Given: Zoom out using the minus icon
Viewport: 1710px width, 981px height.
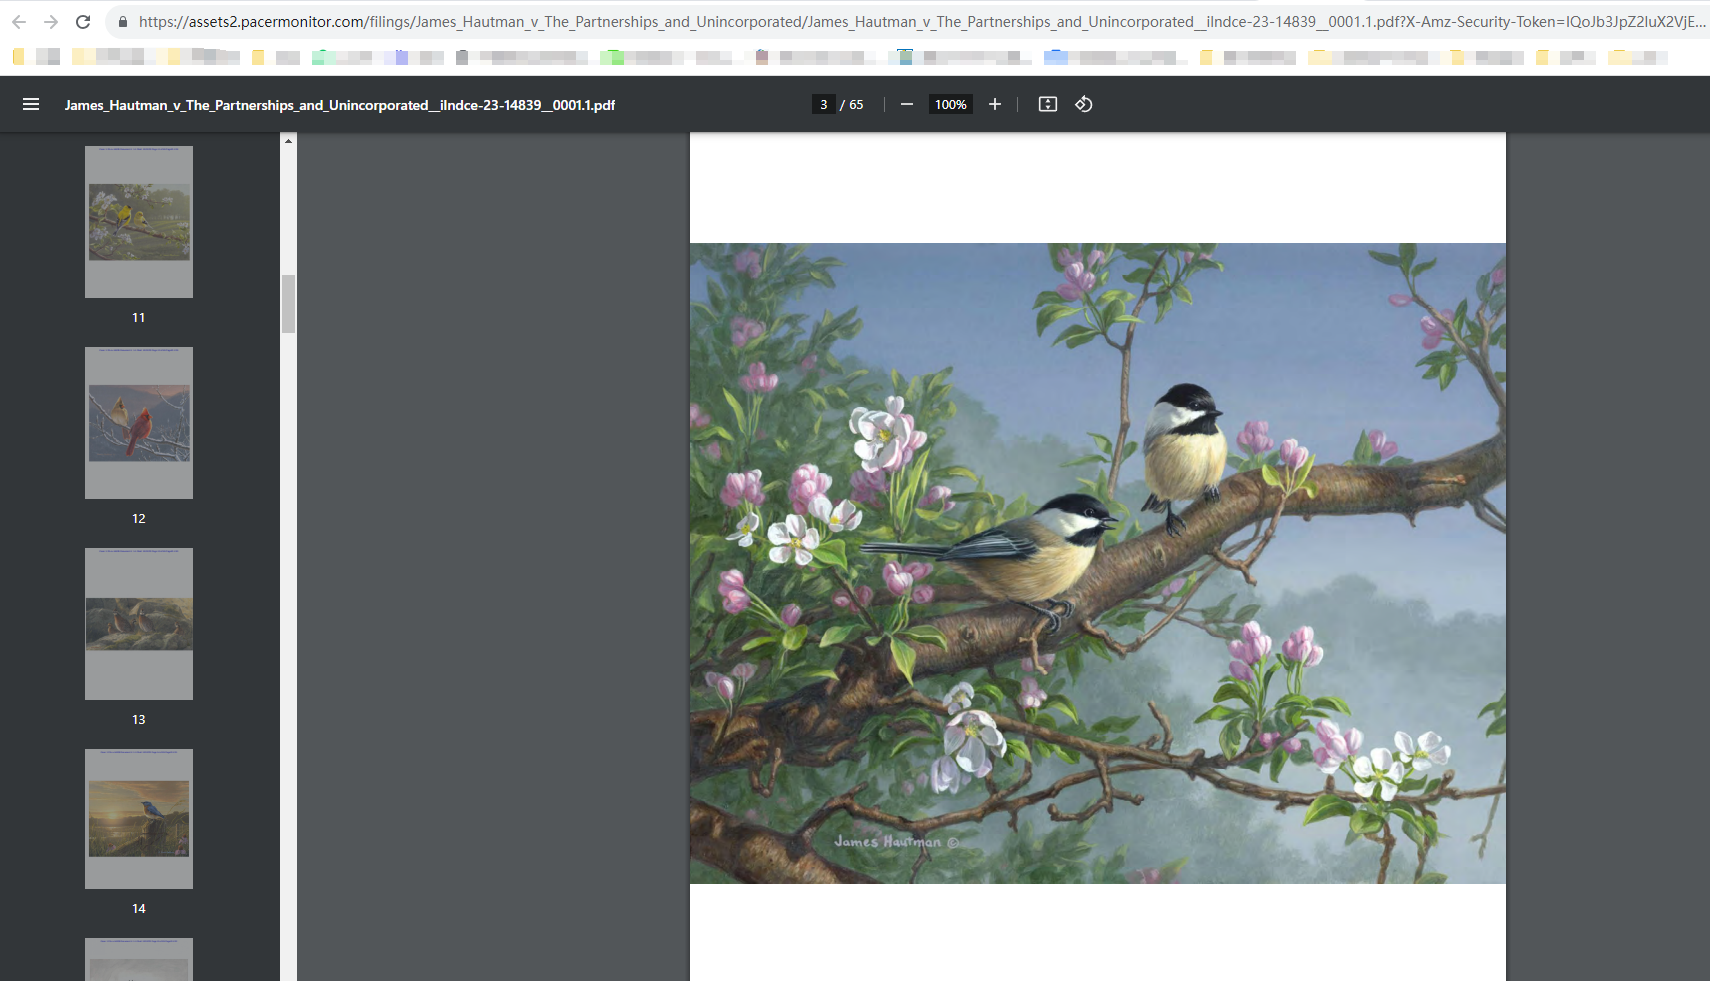Looking at the screenshot, I should pyautogui.click(x=907, y=104).
